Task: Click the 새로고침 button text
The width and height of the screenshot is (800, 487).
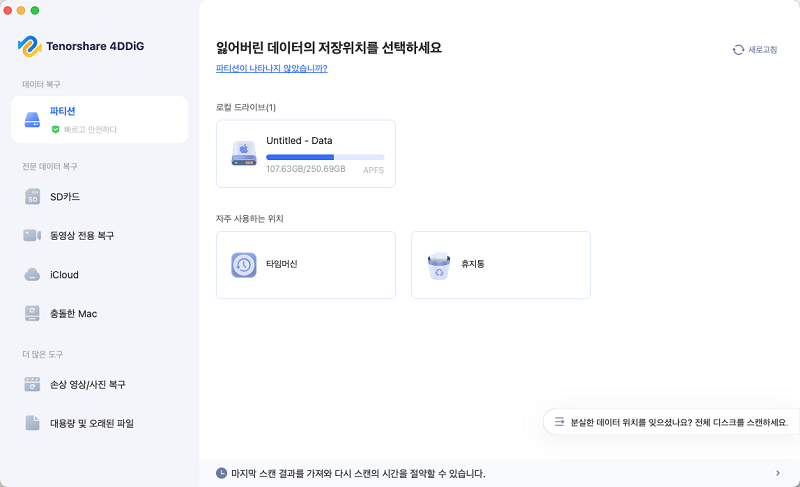Action: [762, 50]
